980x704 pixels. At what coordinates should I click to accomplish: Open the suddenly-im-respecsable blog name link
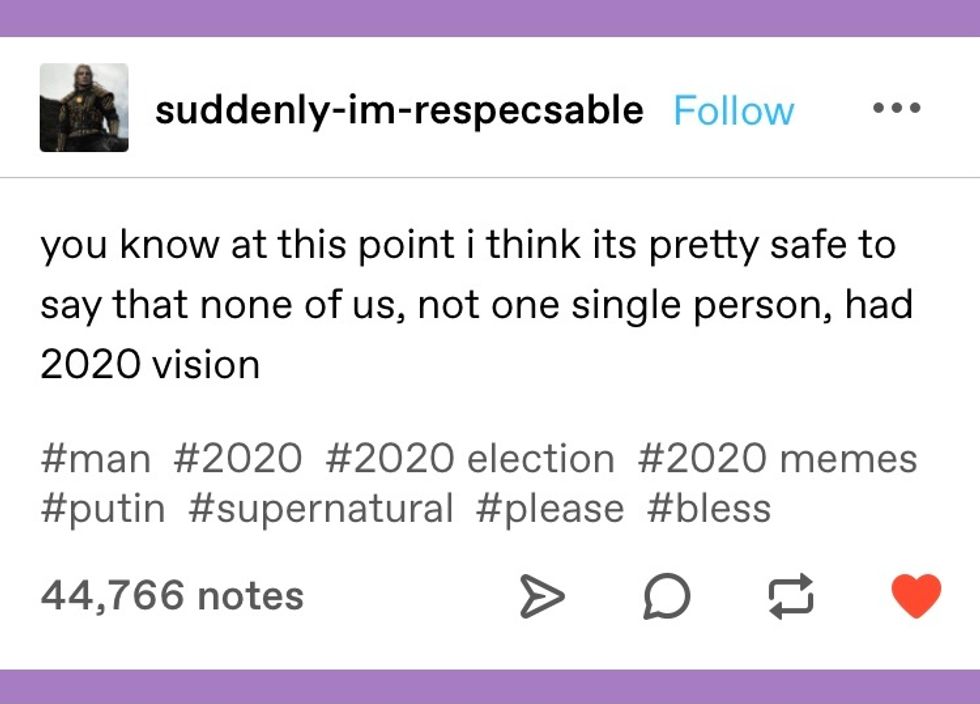399,110
